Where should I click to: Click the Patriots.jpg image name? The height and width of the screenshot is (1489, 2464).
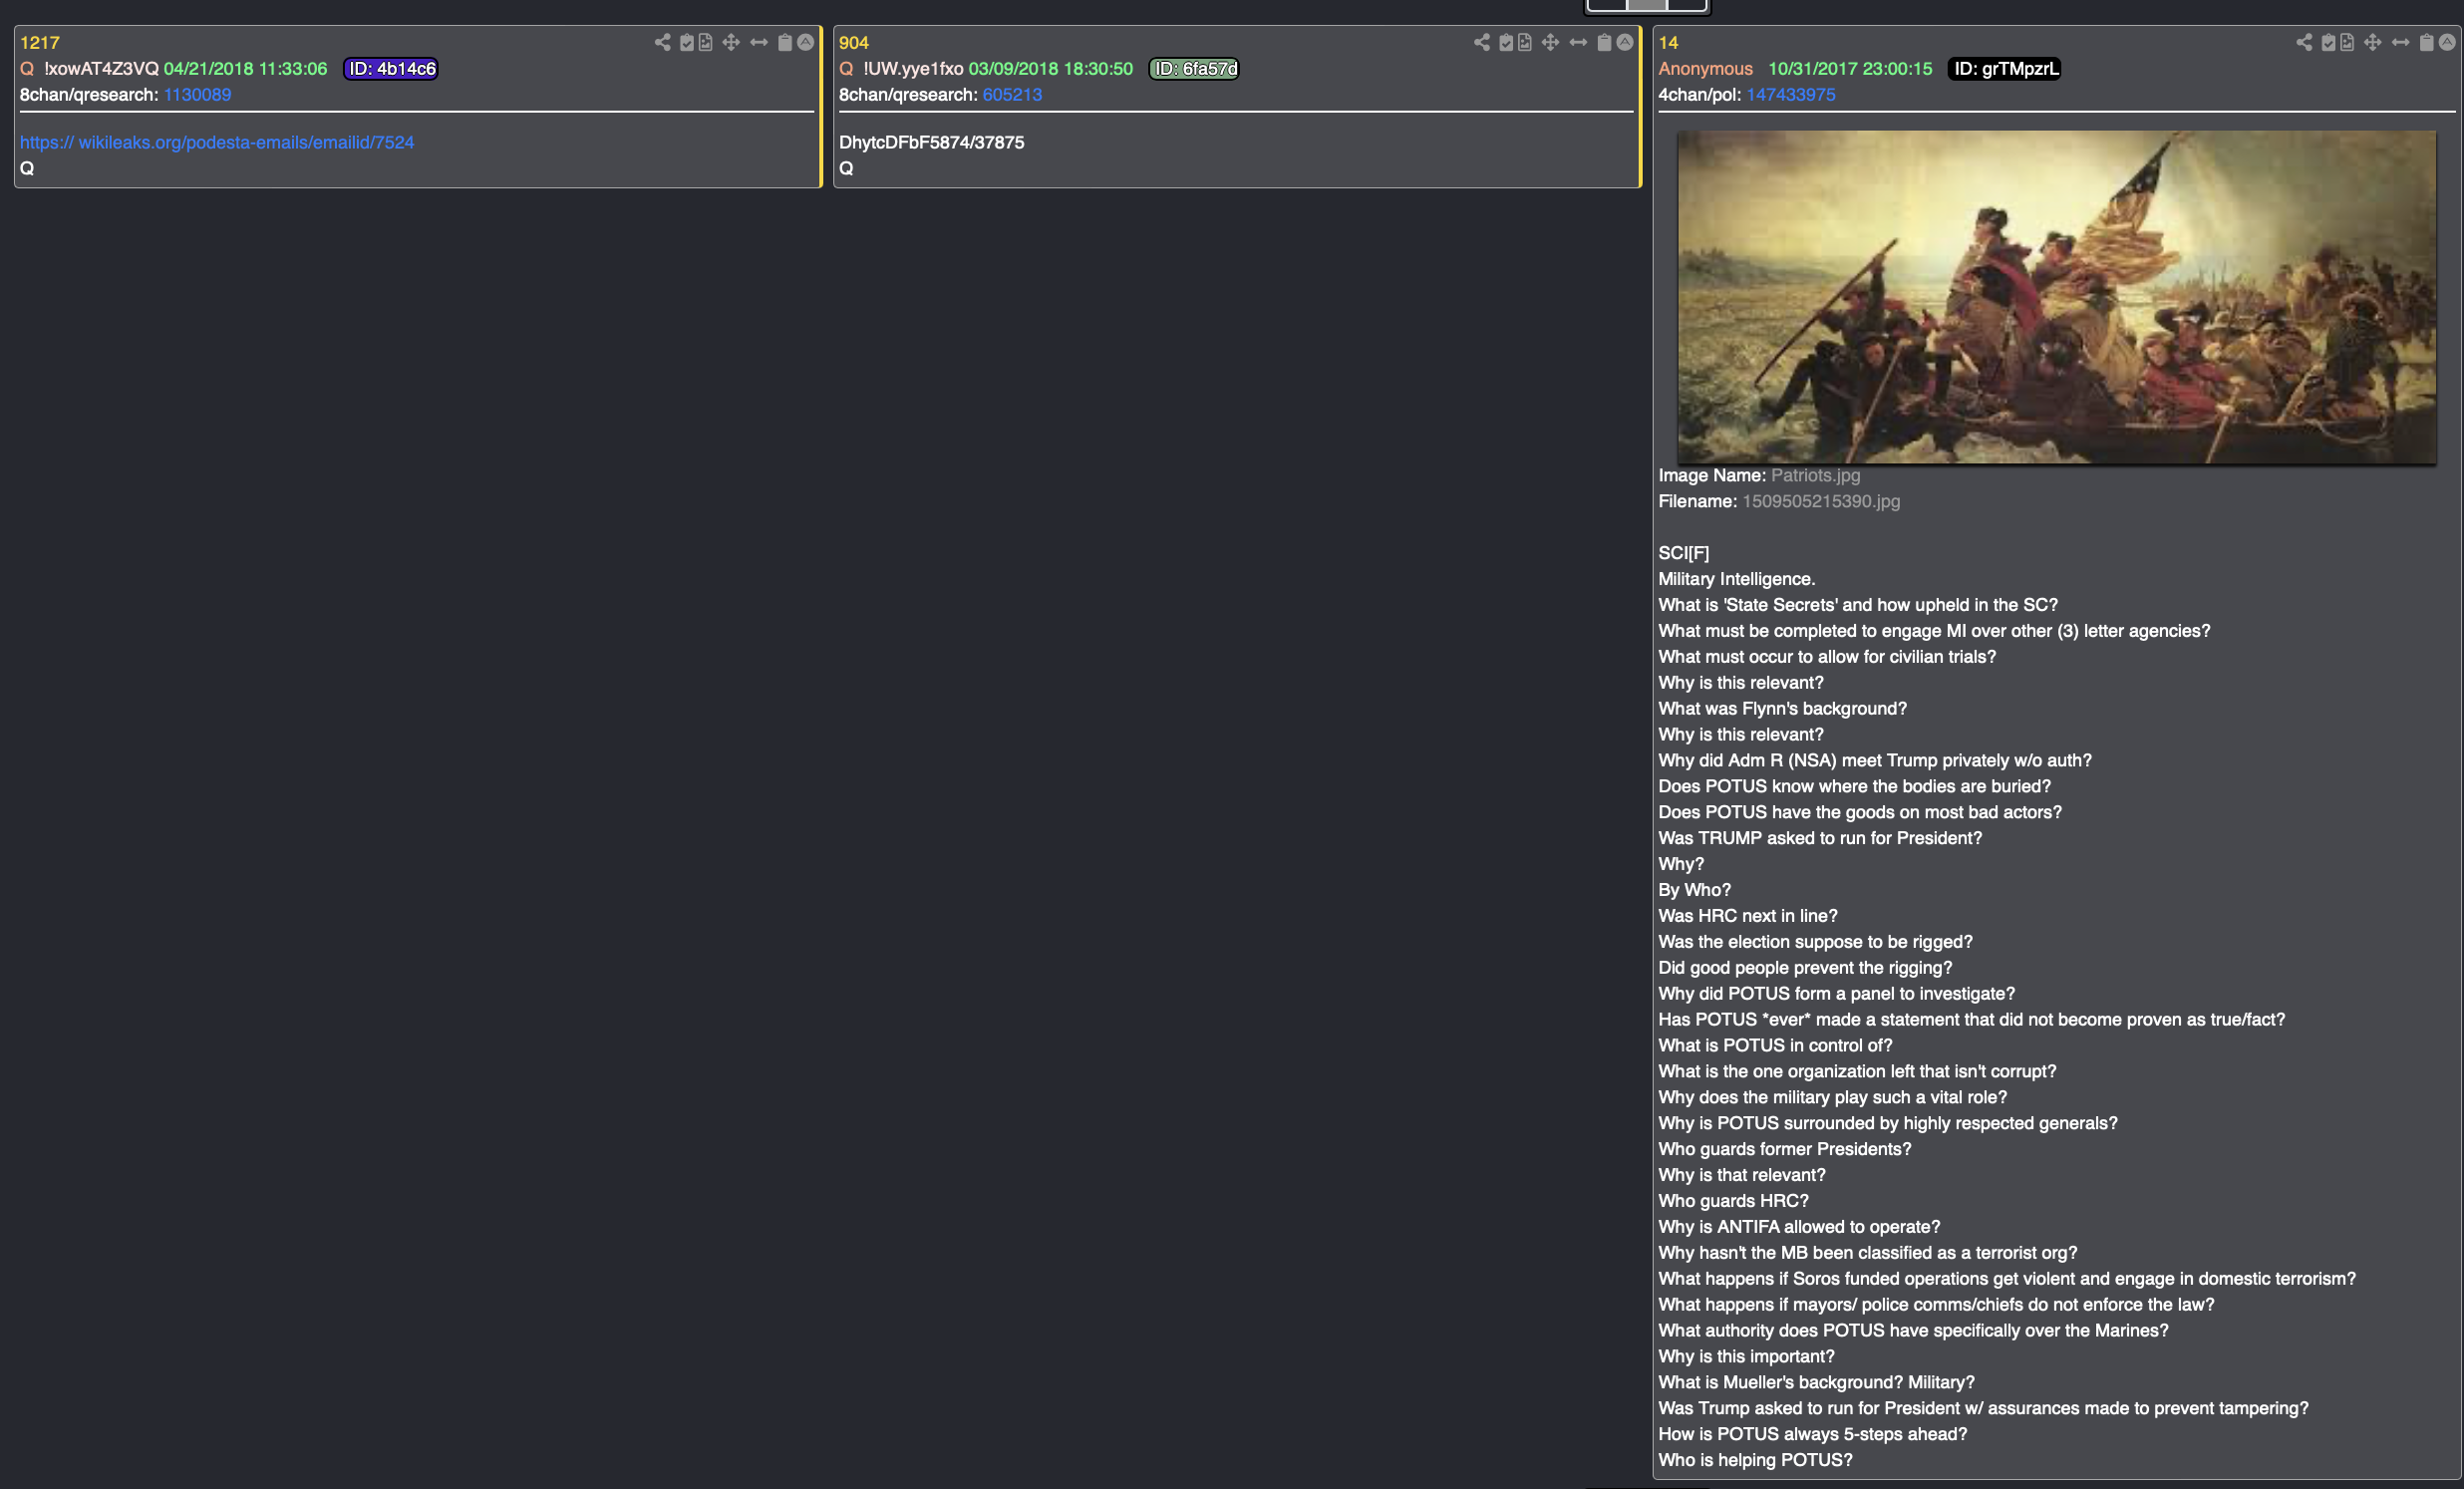(x=1815, y=476)
